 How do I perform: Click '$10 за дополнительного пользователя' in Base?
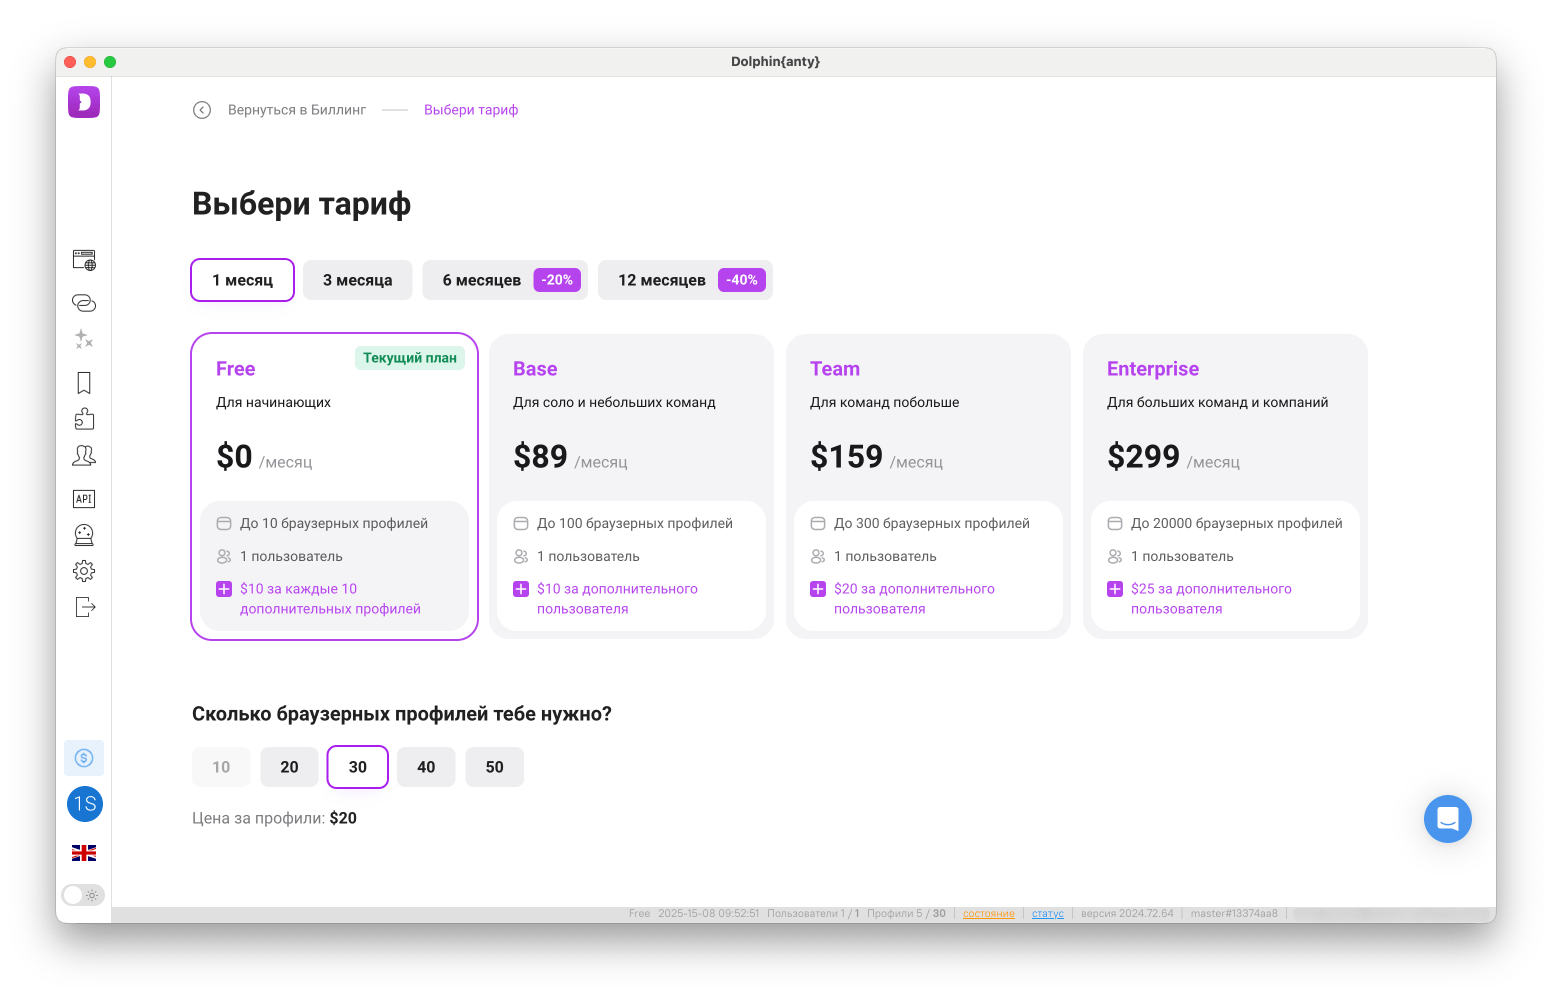pos(617,599)
